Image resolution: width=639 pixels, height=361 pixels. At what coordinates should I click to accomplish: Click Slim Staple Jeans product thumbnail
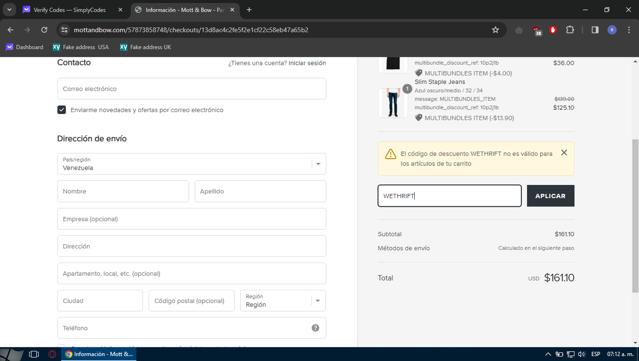click(x=392, y=103)
